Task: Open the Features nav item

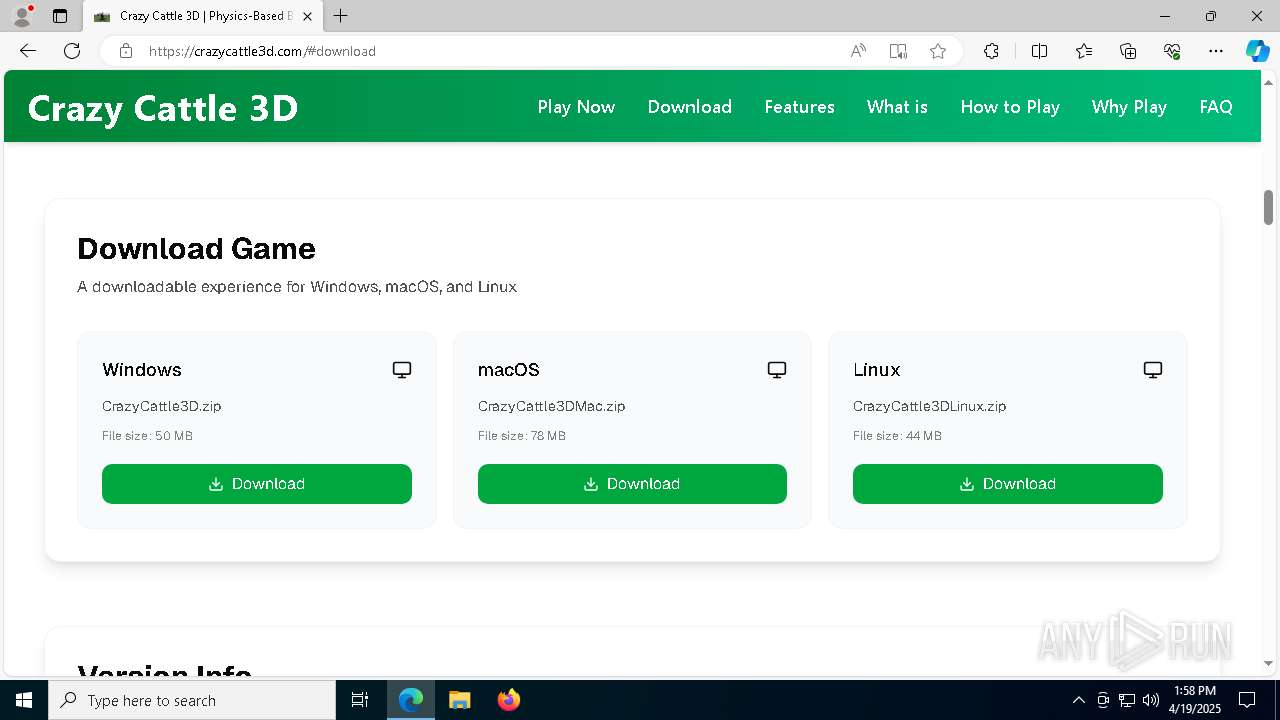Action: click(x=799, y=107)
